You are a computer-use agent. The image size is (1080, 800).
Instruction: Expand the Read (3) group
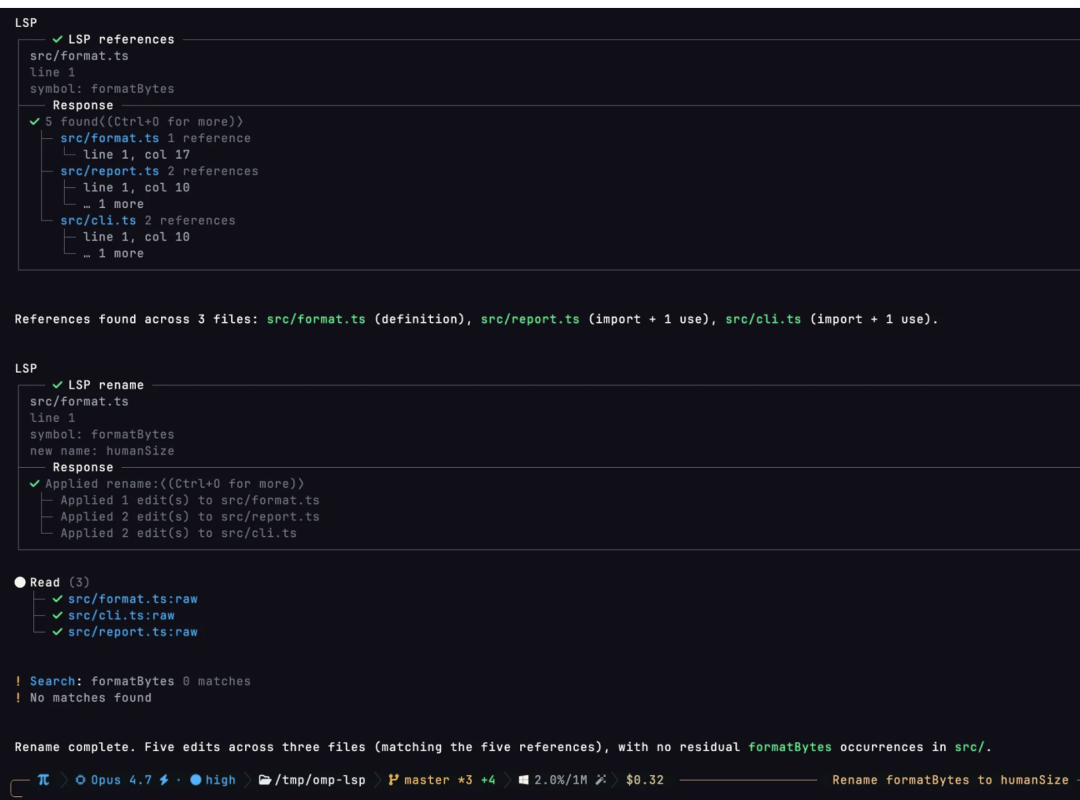tap(59, 582)
